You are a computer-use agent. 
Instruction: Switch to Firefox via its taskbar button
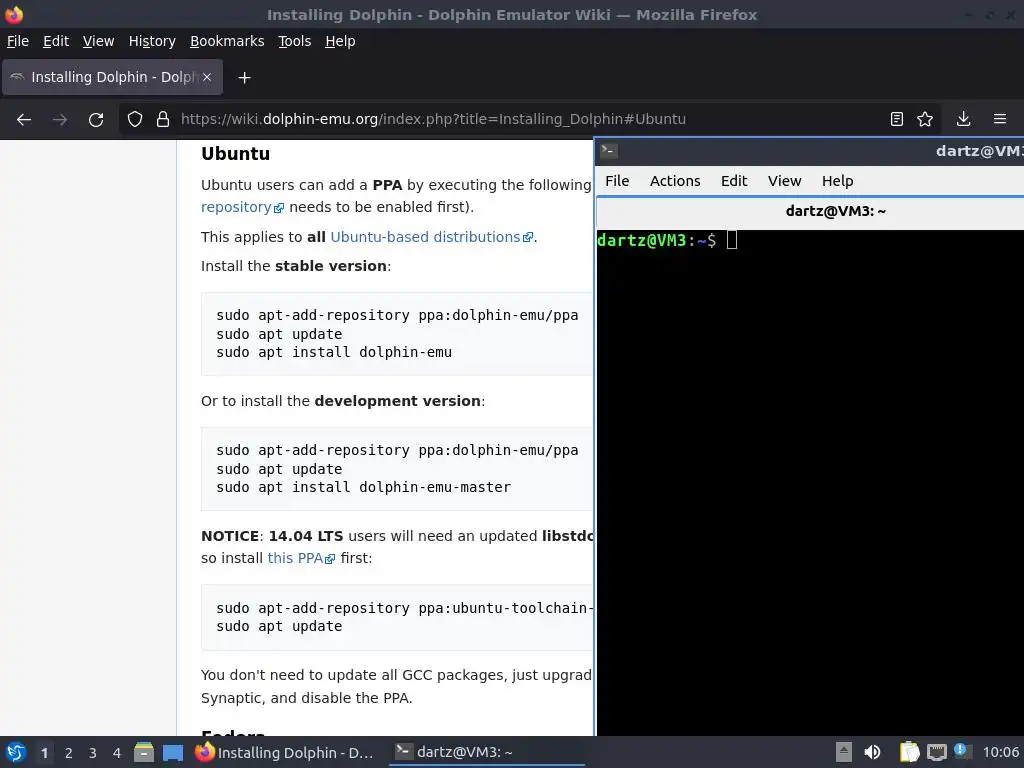click(x=285, y=752)
